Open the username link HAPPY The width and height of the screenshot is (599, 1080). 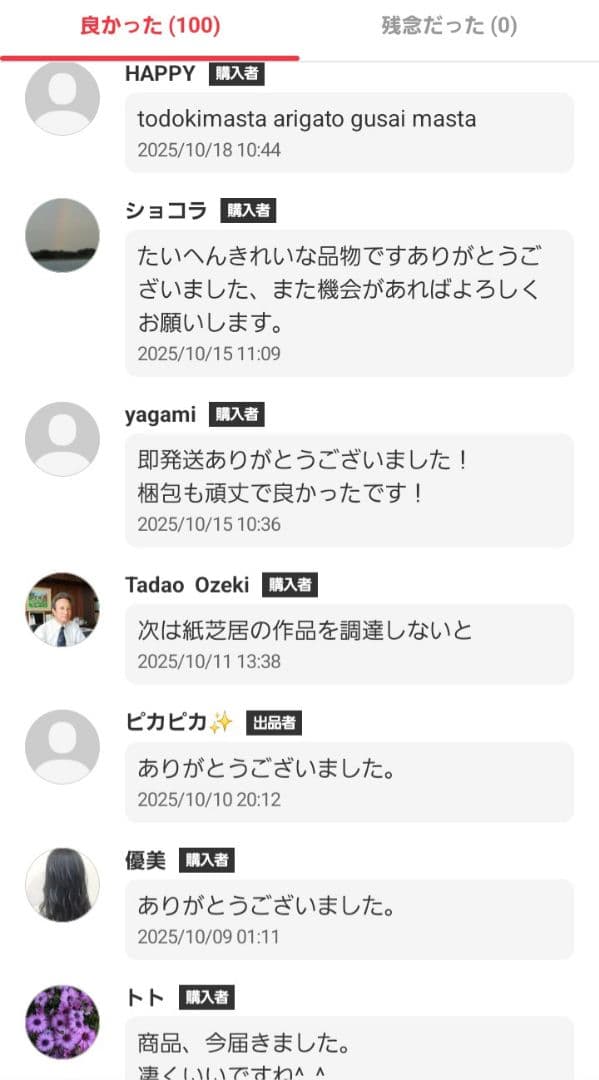(x=160, y=73)
